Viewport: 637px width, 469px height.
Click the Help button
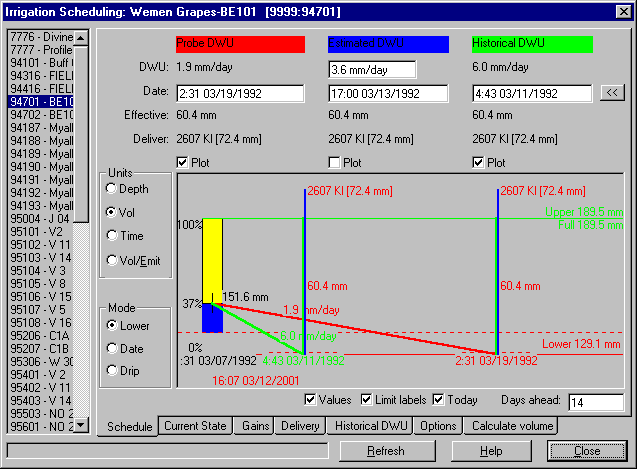pos(491,451)
